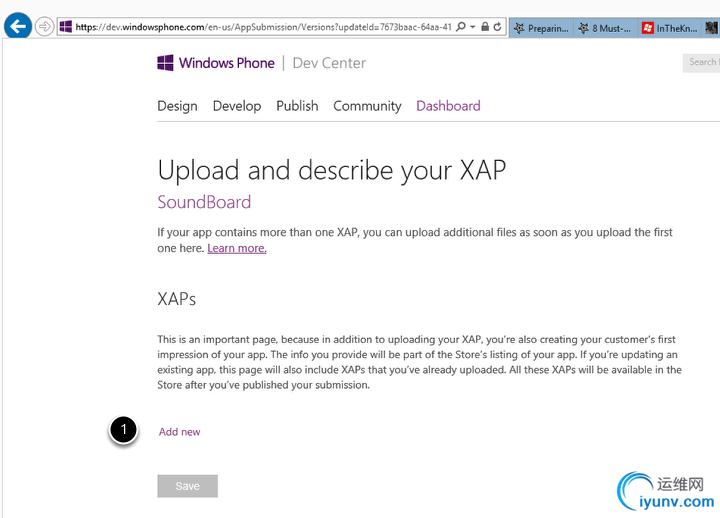The width and height of the screenshot is (720, 518).
Task: Click the refresh page icon
Action: [497, 27]
